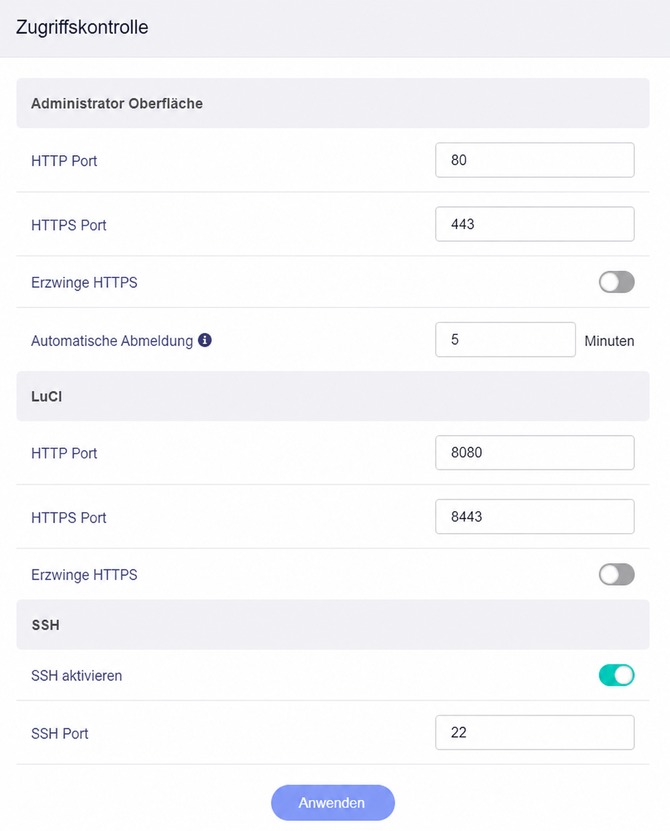Select the Automatische Abmeldung minutes field
Screen dimensions: 670x831
pos(505,340)
